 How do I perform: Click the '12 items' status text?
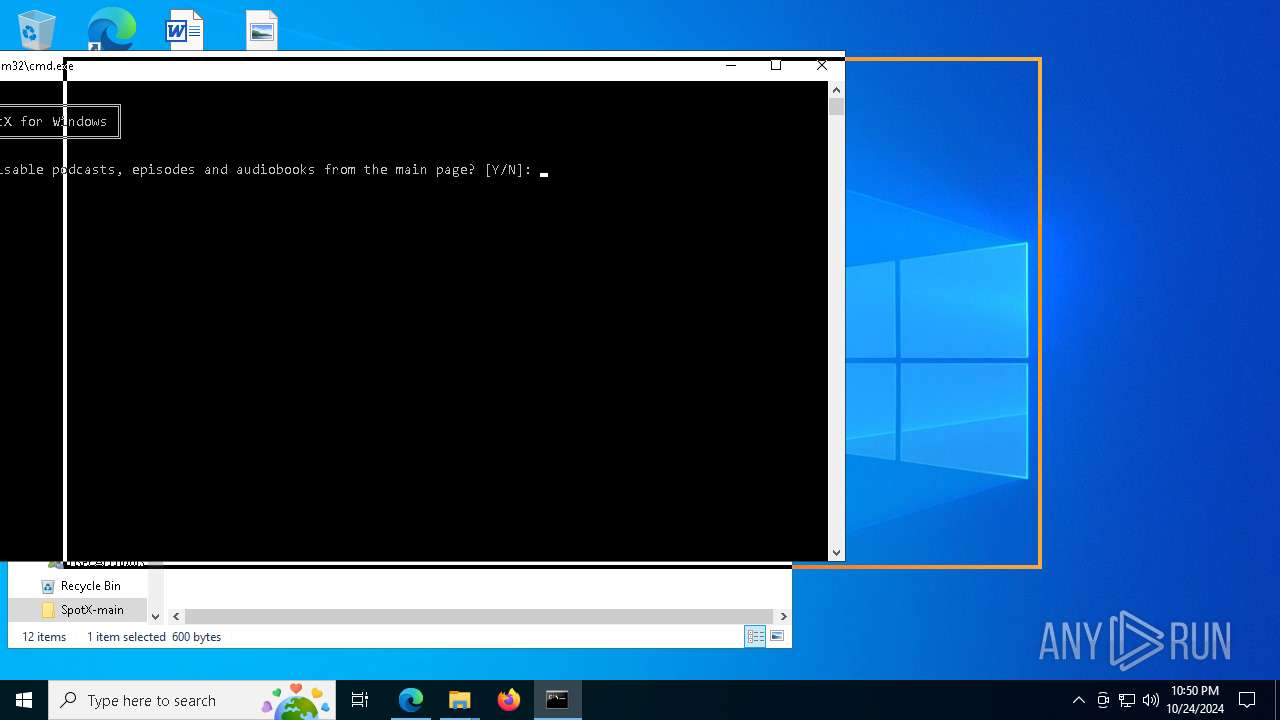click(44, 637)
